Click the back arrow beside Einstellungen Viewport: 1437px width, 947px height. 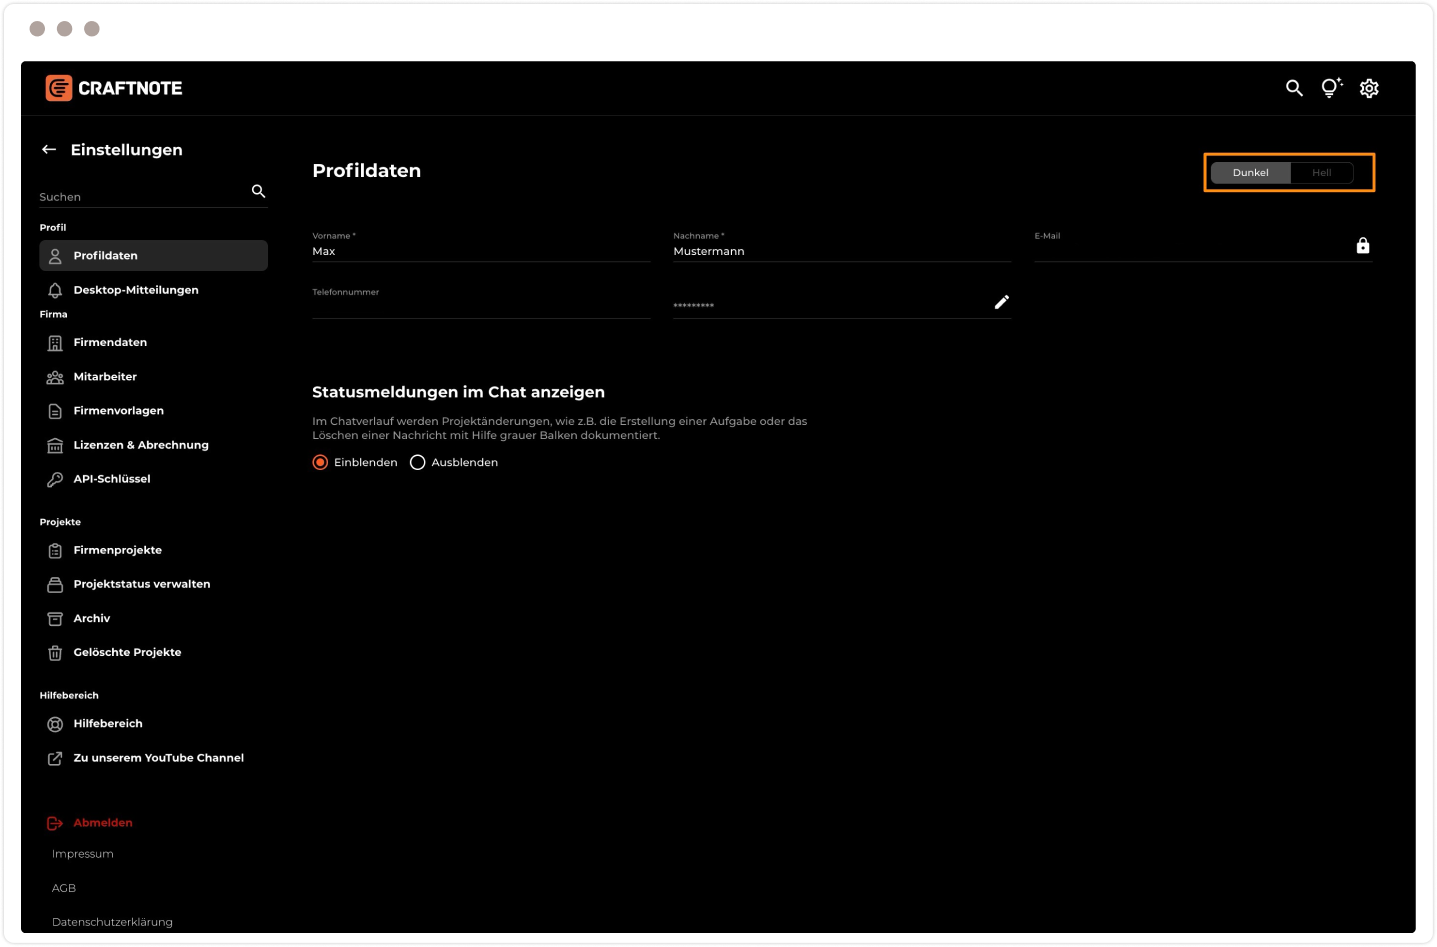tap(49, 149)
